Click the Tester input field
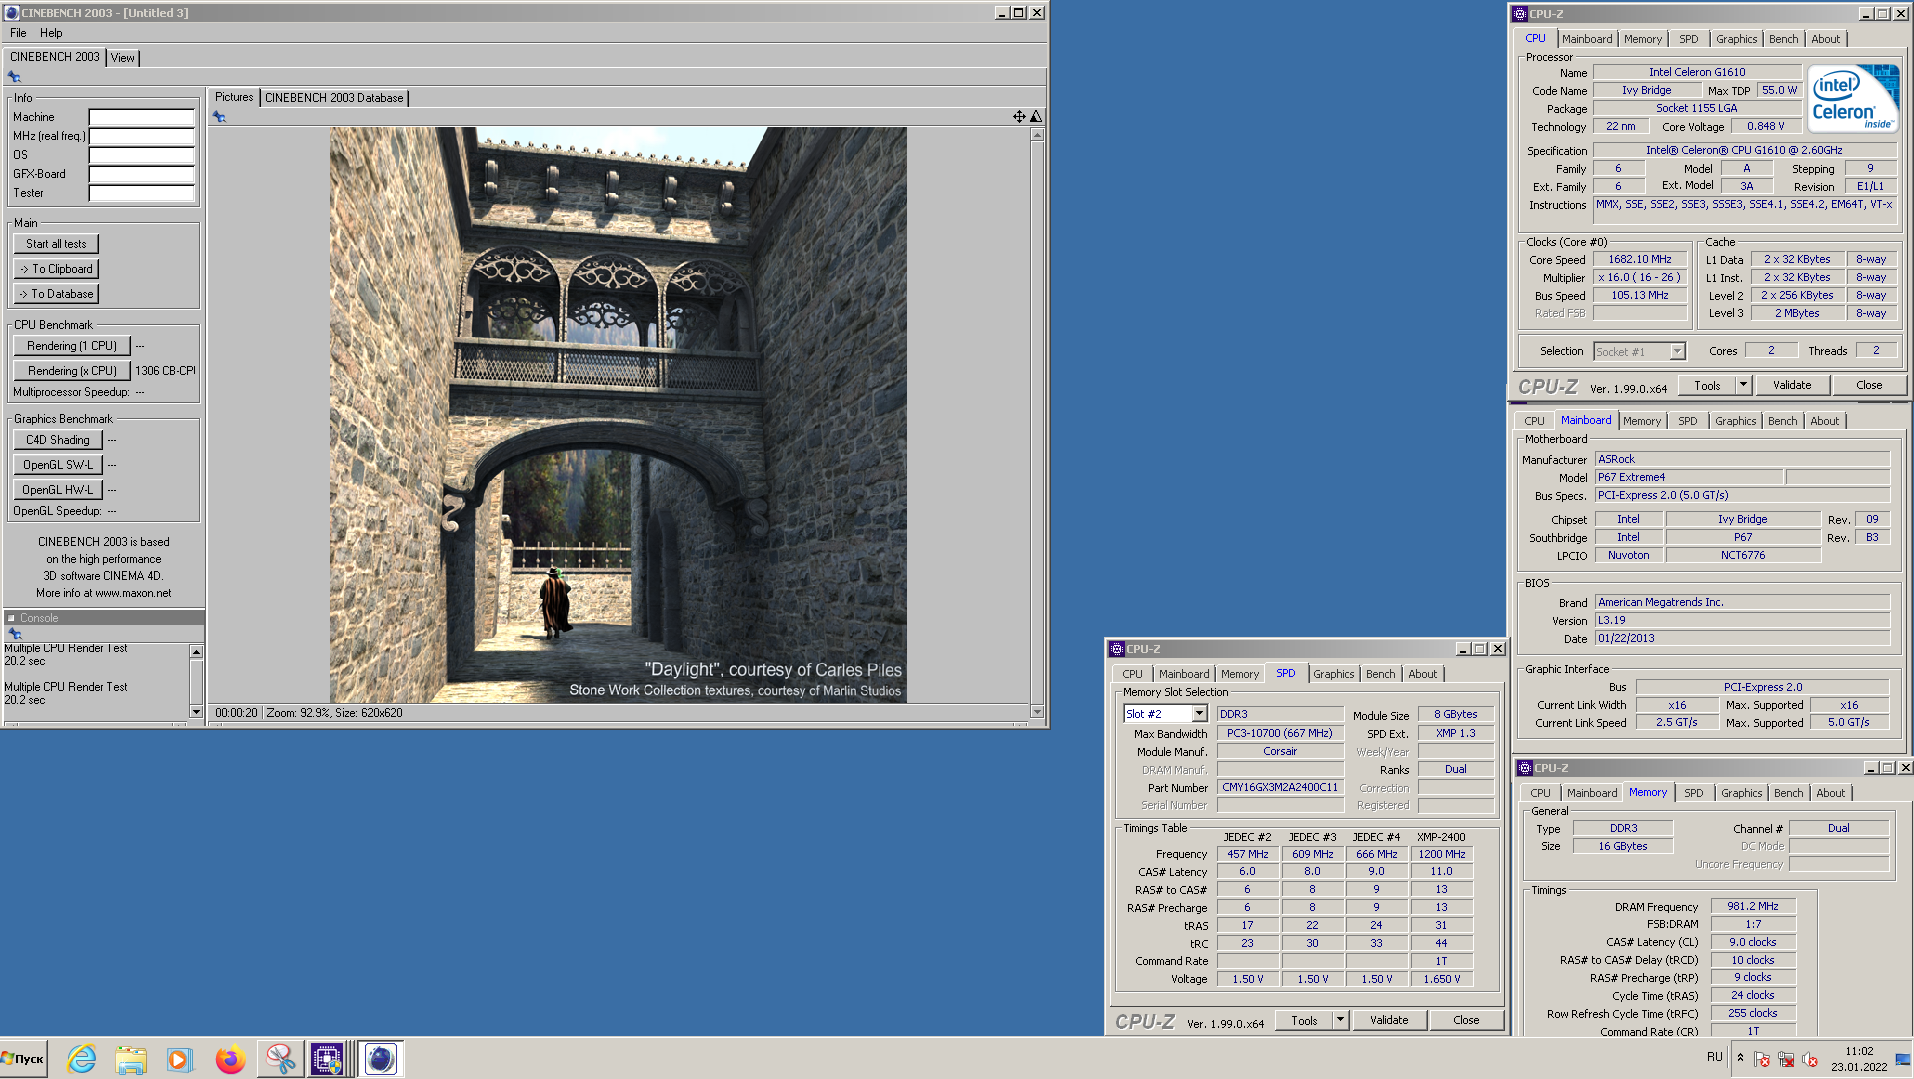 coord(141,193)
